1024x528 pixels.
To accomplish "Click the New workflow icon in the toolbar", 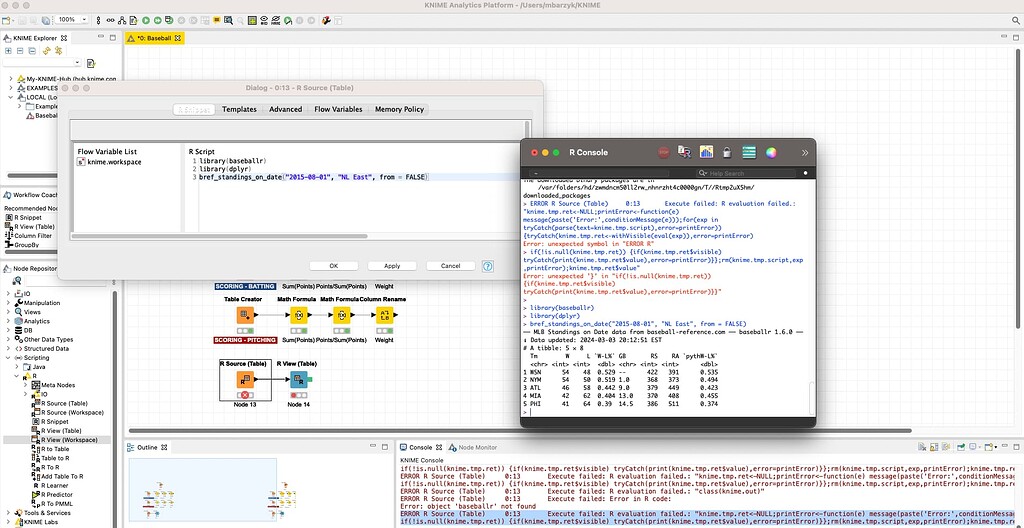I will pyautogui.click(x=5, y=20).
